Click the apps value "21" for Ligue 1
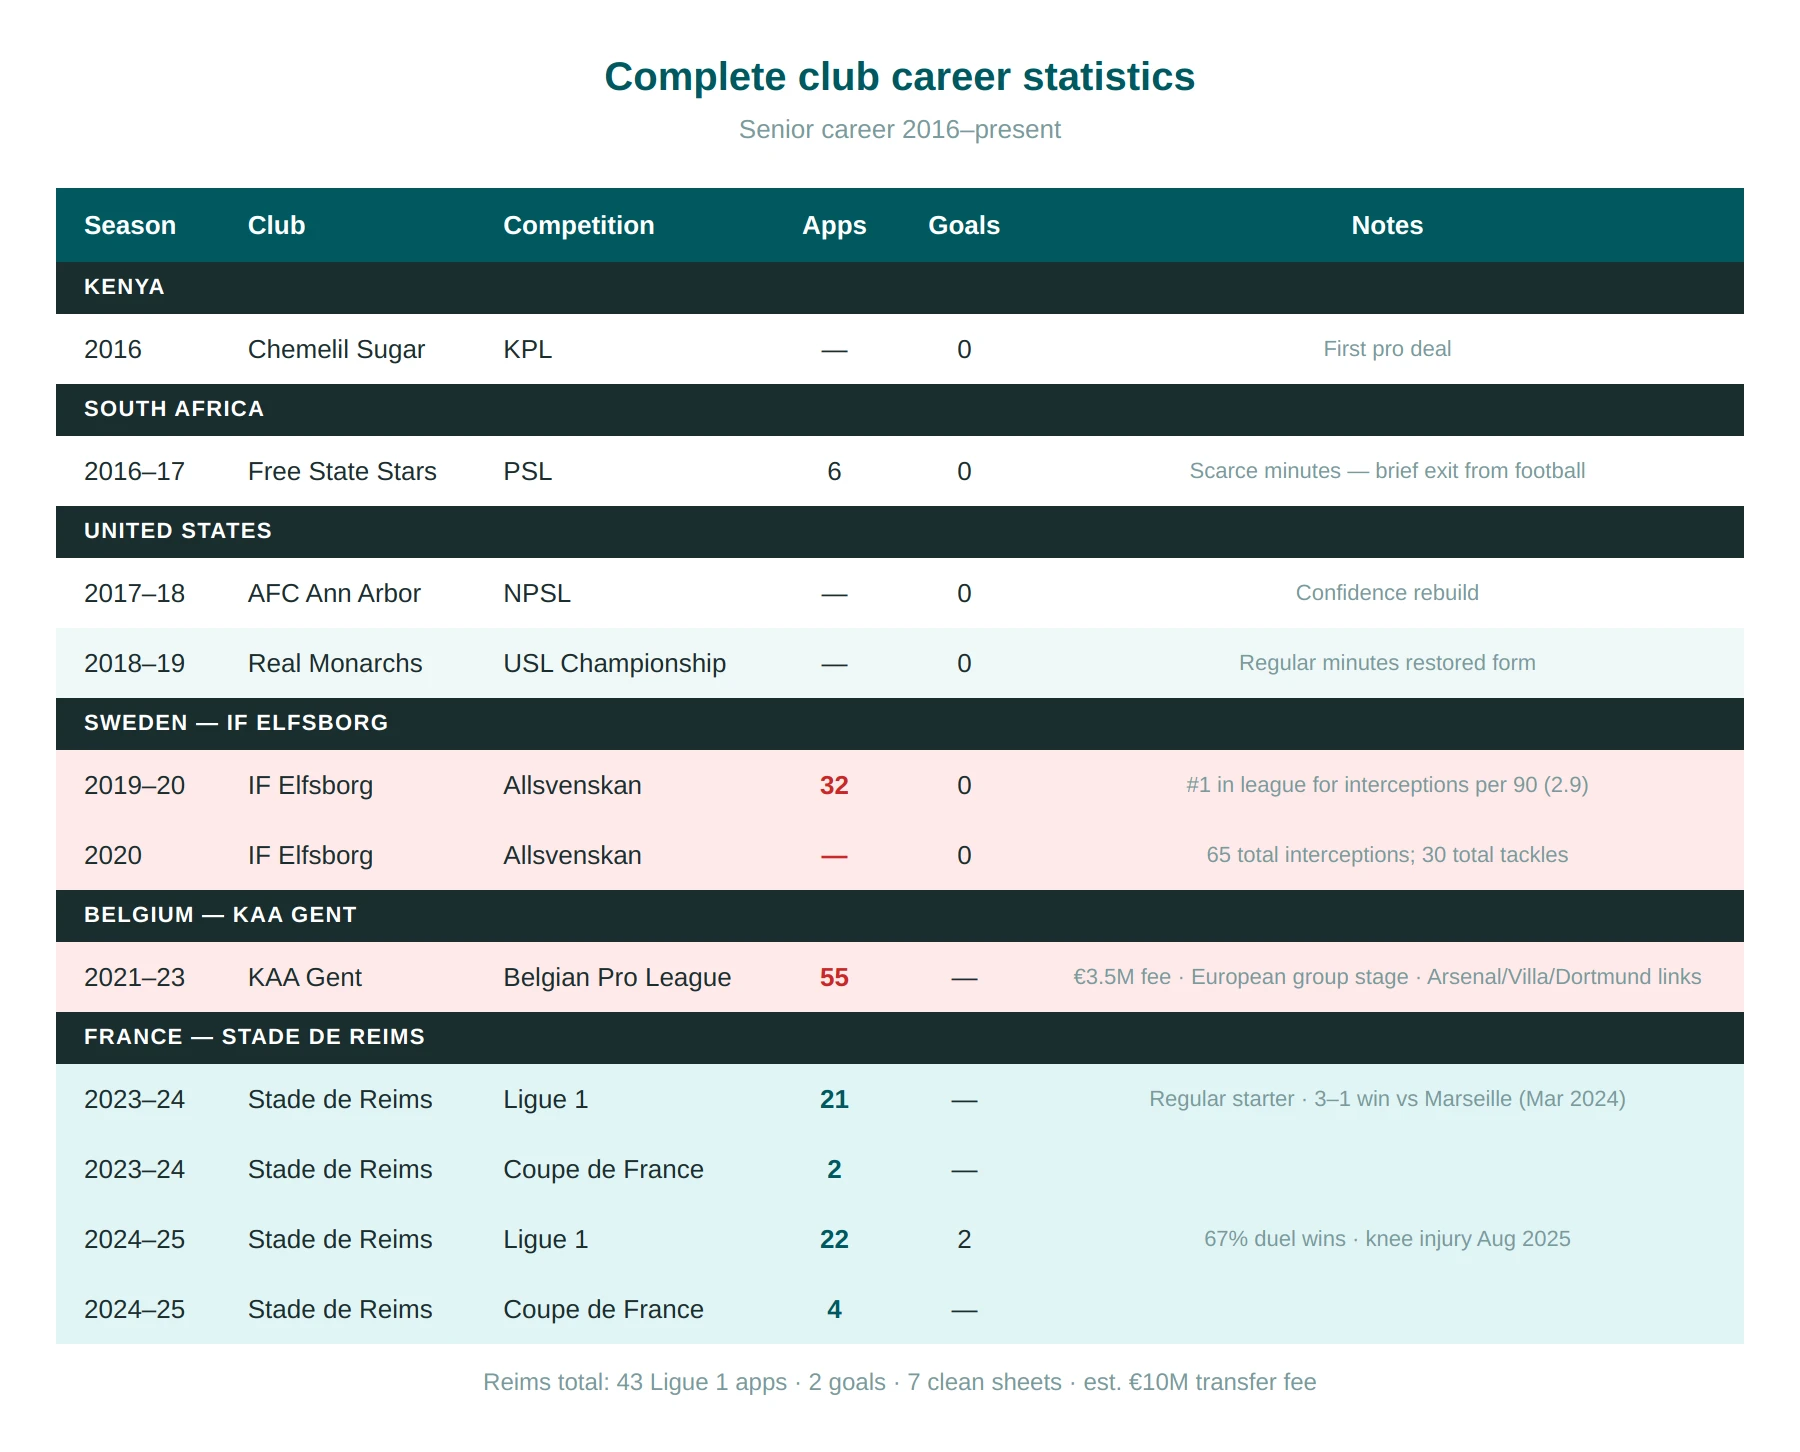The width and height of the screenshot is (1800, 1452). click(834, 1099)
